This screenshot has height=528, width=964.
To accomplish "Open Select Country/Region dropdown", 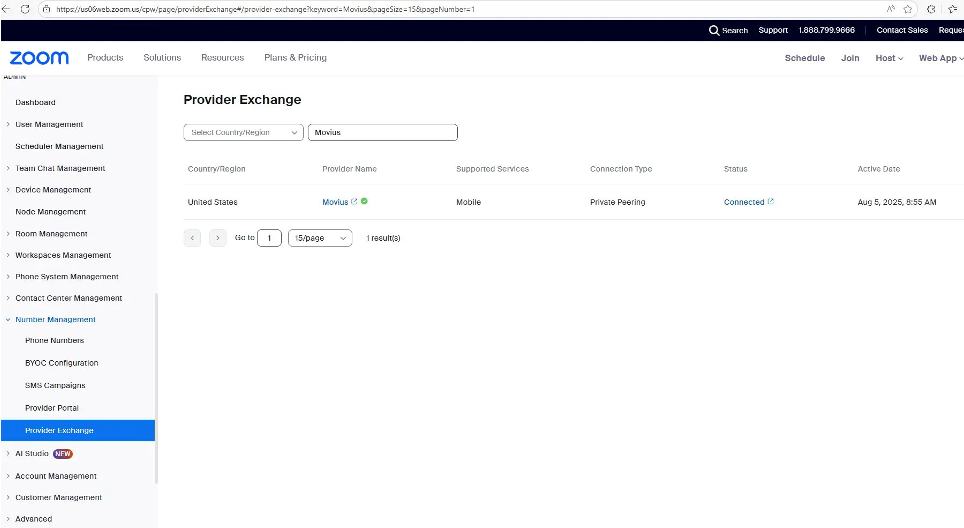I will click(x=243, y=132).
